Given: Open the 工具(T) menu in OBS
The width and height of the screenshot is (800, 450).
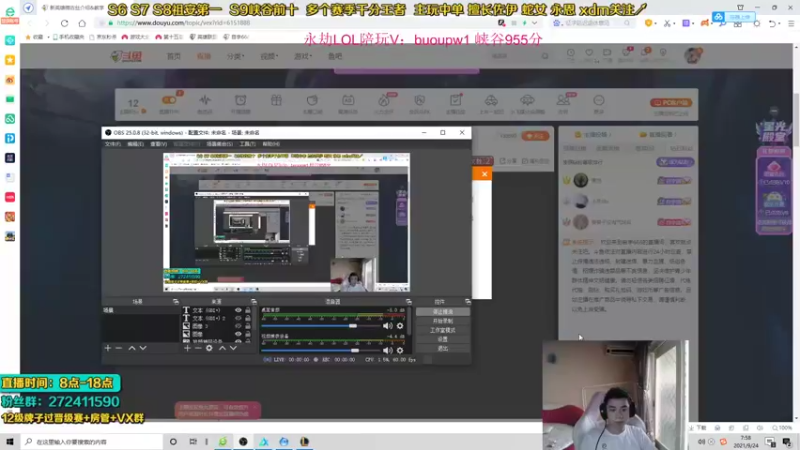Looking at the screenshot, I should click(247, 144).
